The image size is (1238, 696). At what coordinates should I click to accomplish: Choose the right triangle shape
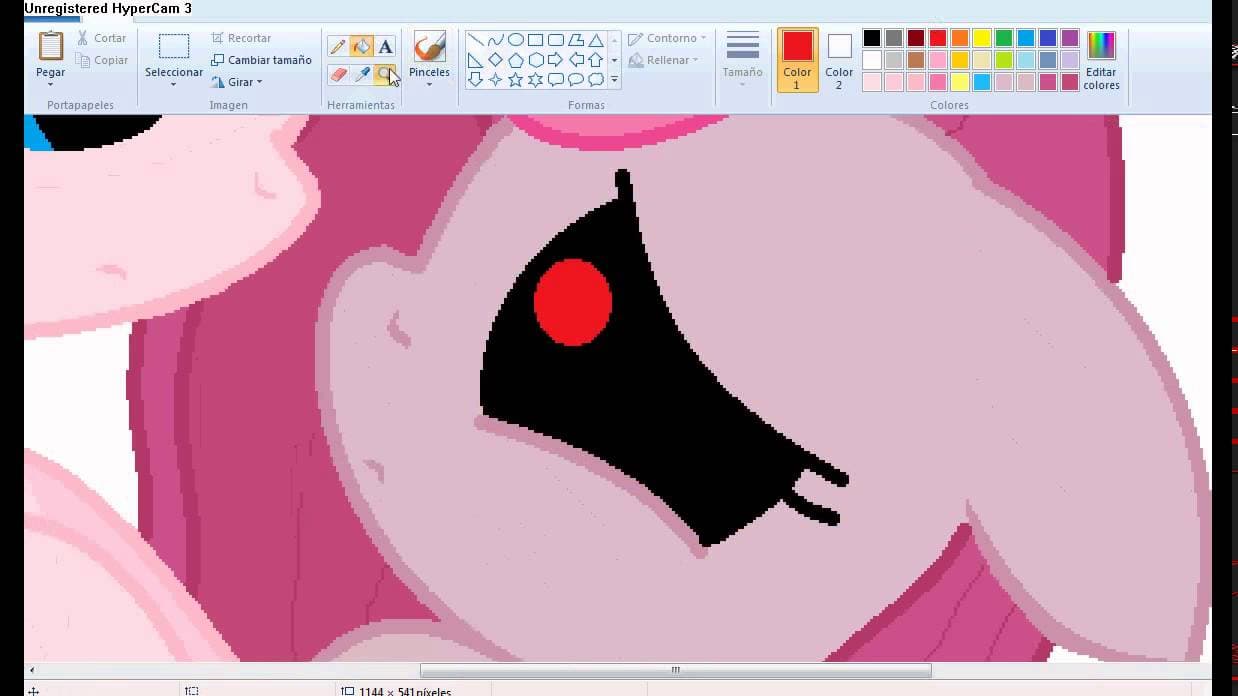coord(476,60)
